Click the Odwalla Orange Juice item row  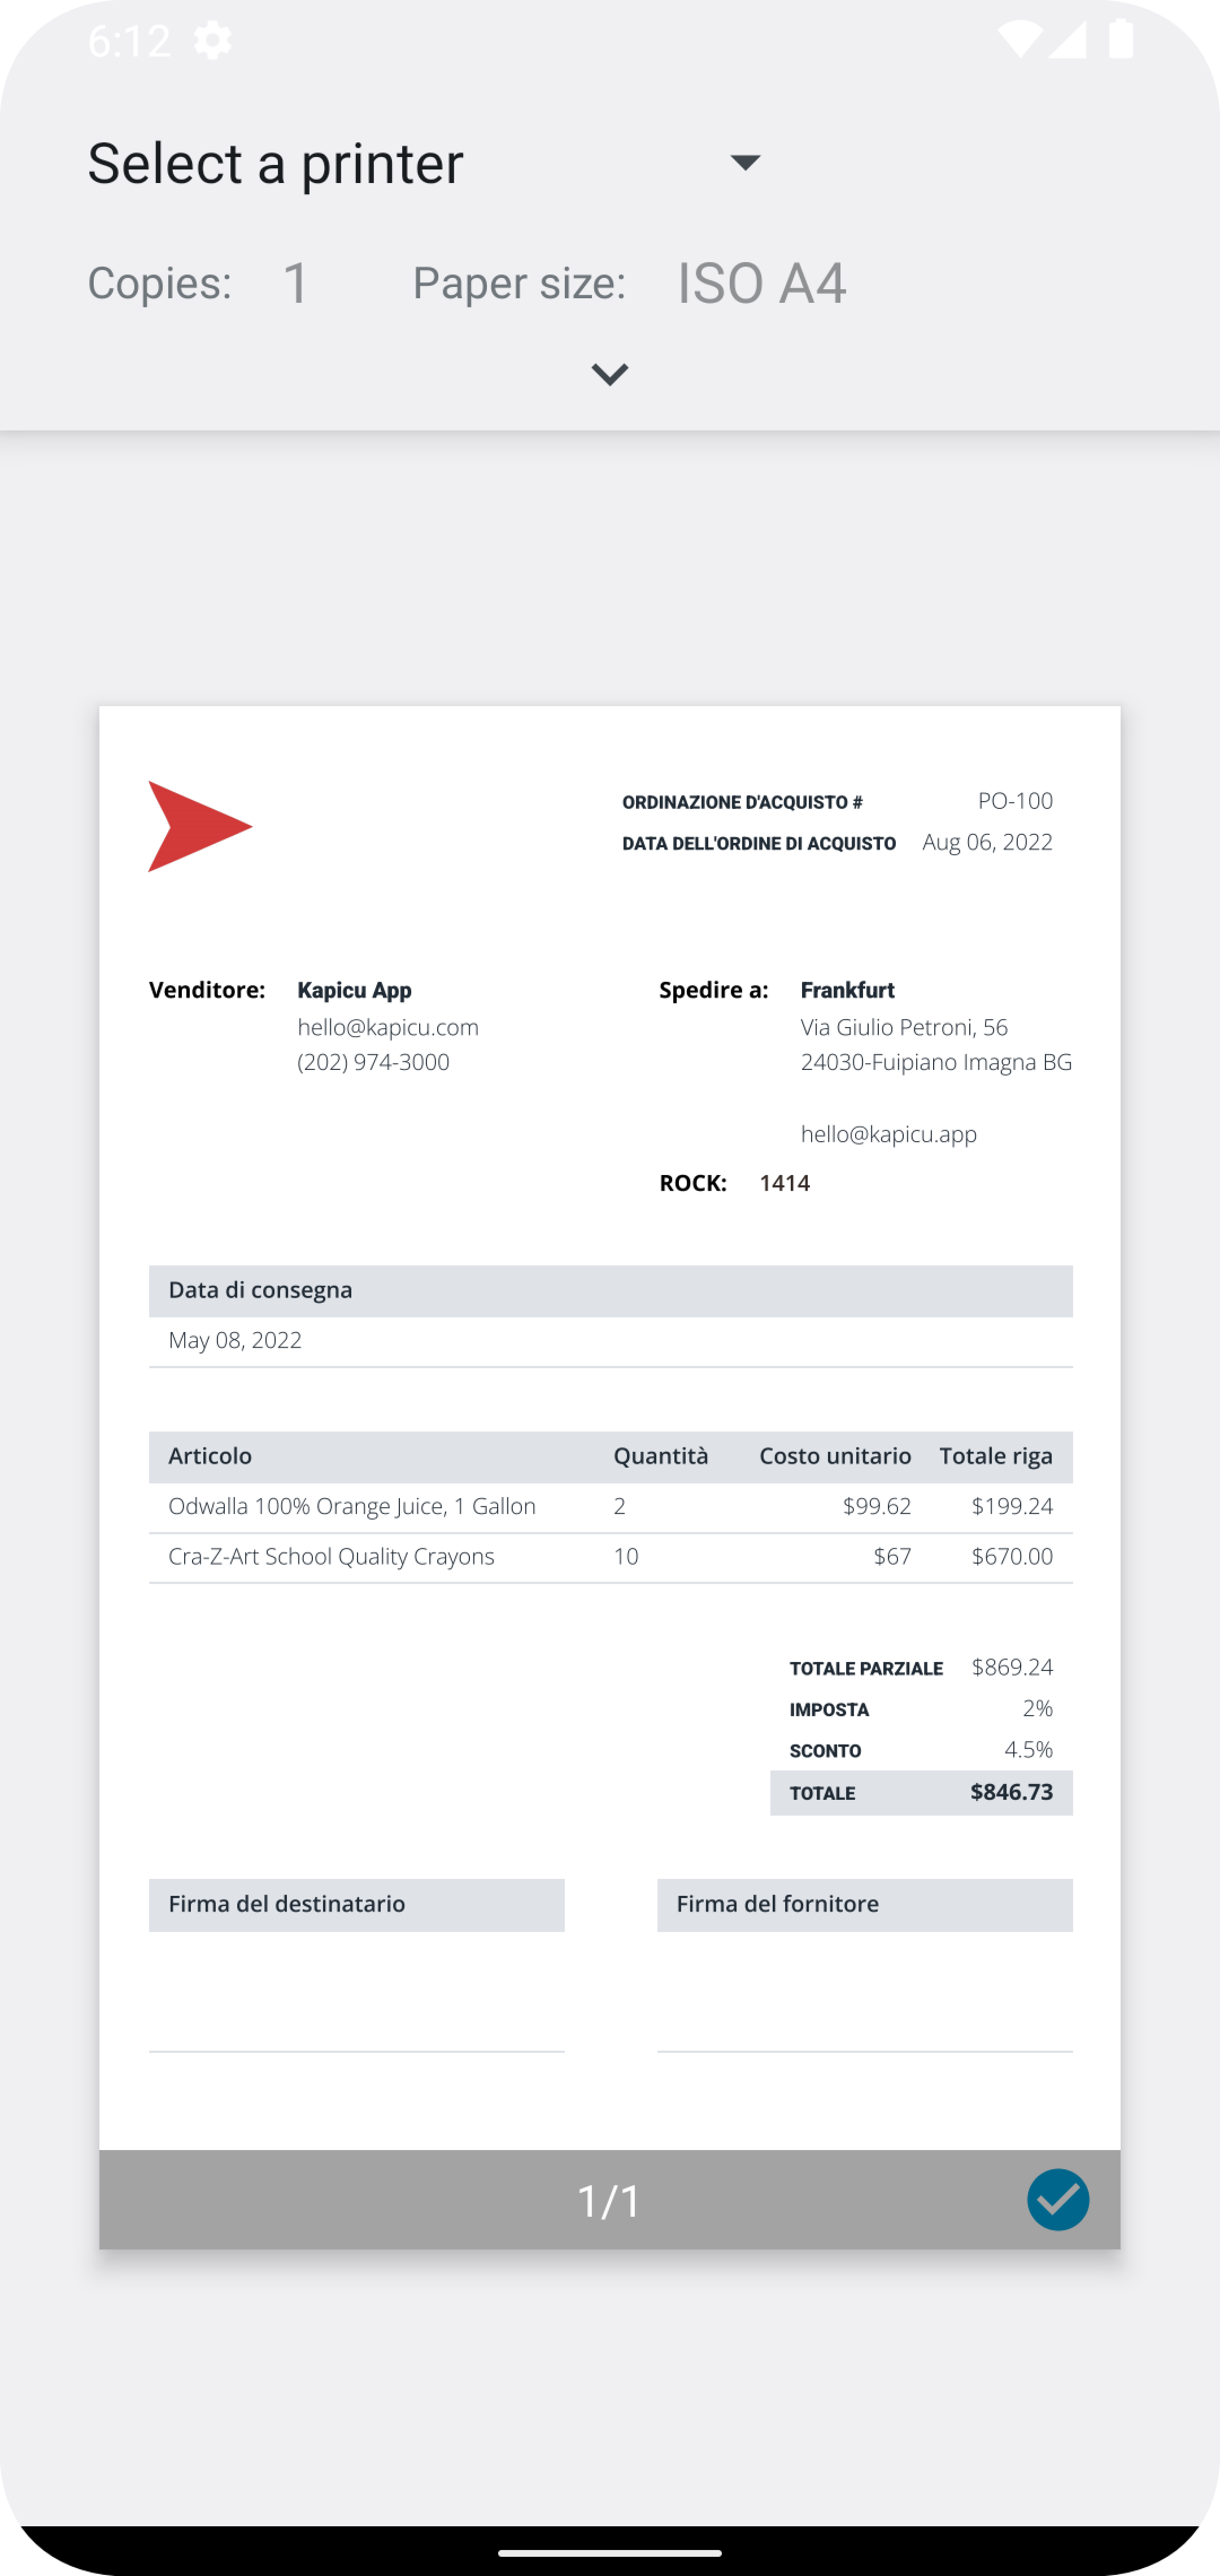click(352, 1506)
